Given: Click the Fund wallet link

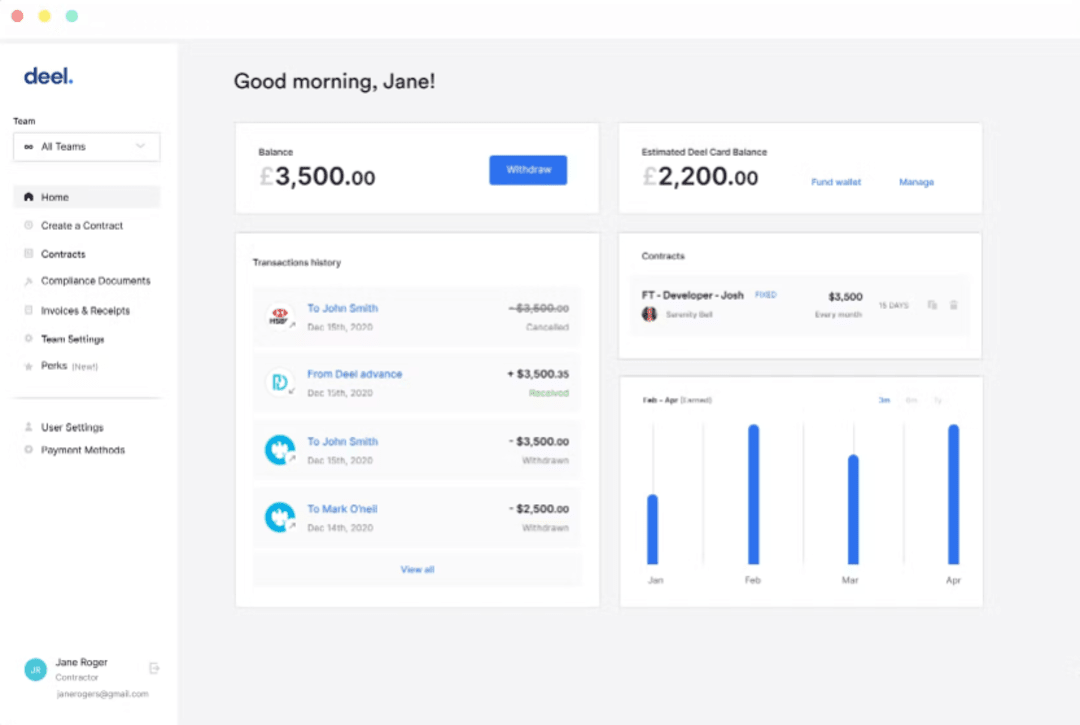Looking at the screenshot, I should click(x=836, y=182).
